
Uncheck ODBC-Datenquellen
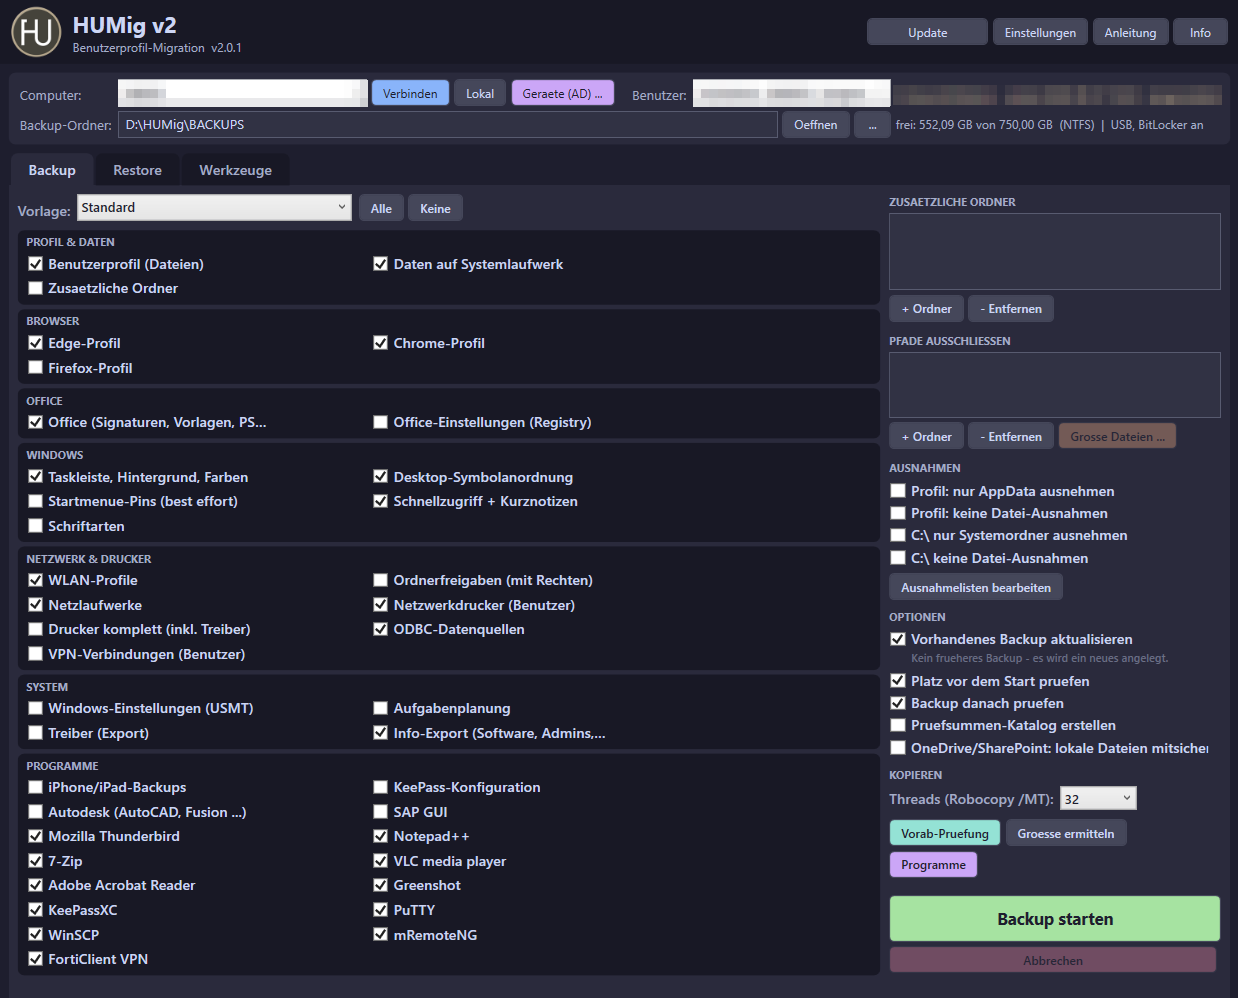click(x=381, y=629)
